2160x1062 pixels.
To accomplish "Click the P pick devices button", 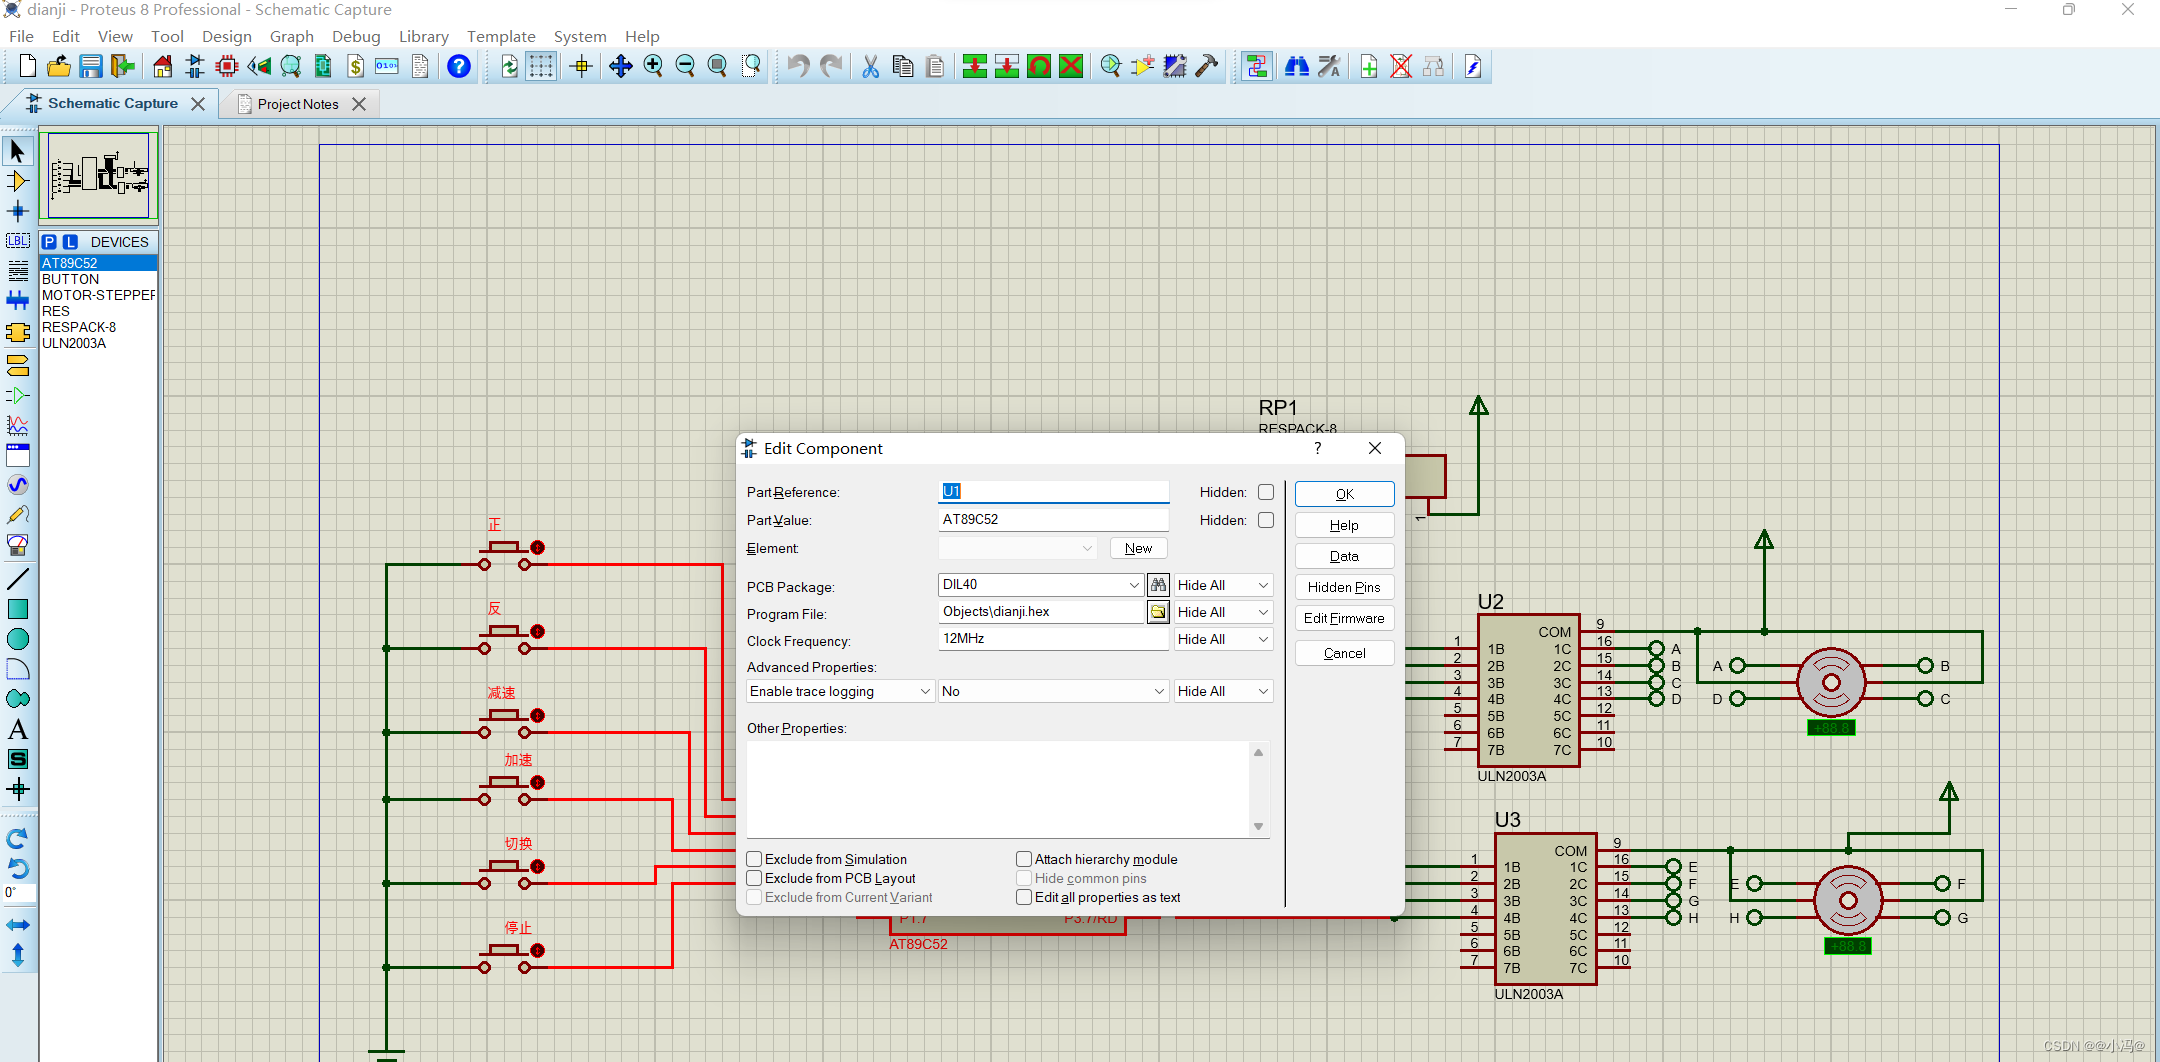I will pyautogui.click(x=50, y=242).
